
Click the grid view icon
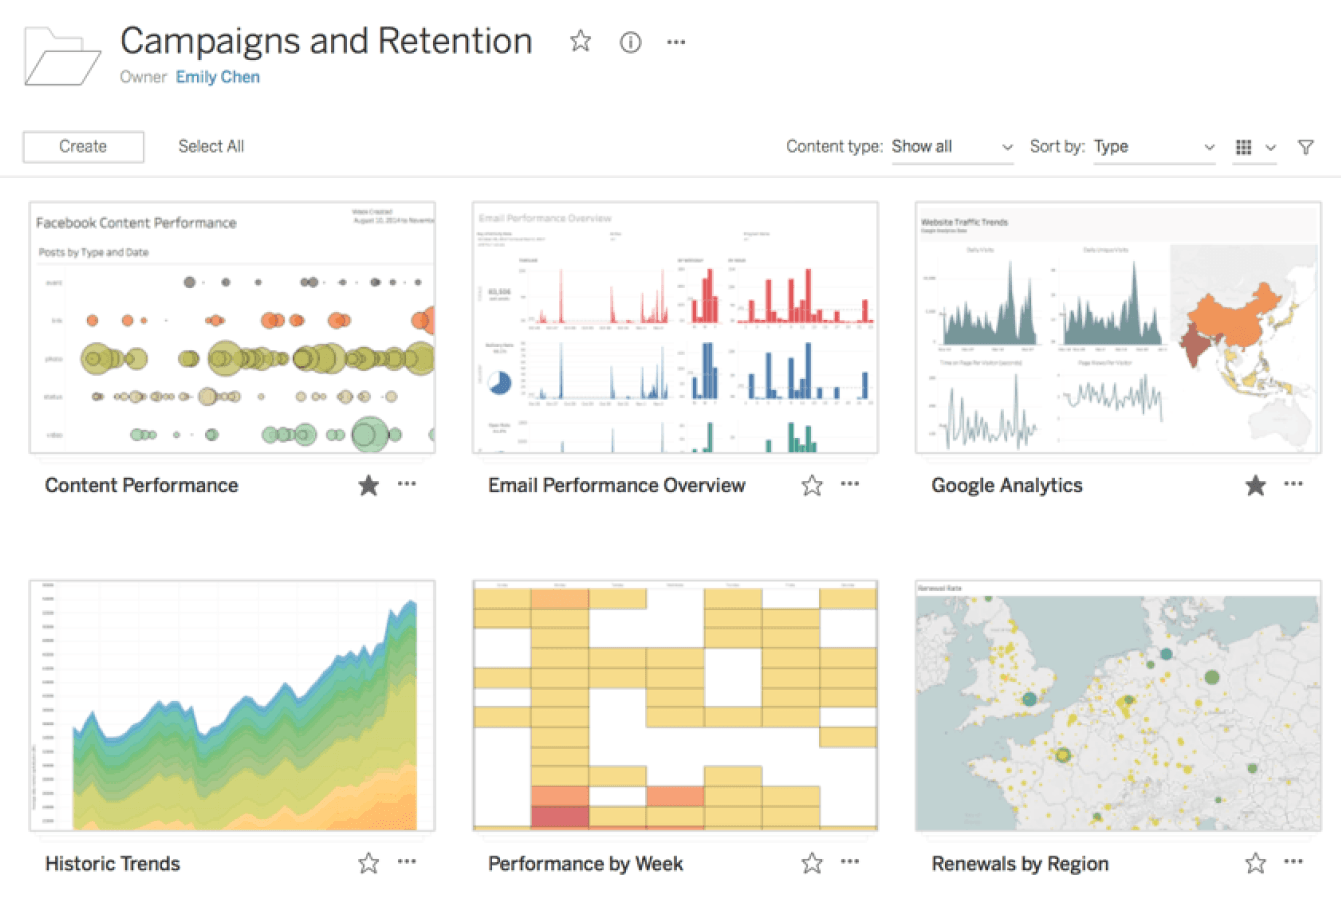[x=1243, y=147]
